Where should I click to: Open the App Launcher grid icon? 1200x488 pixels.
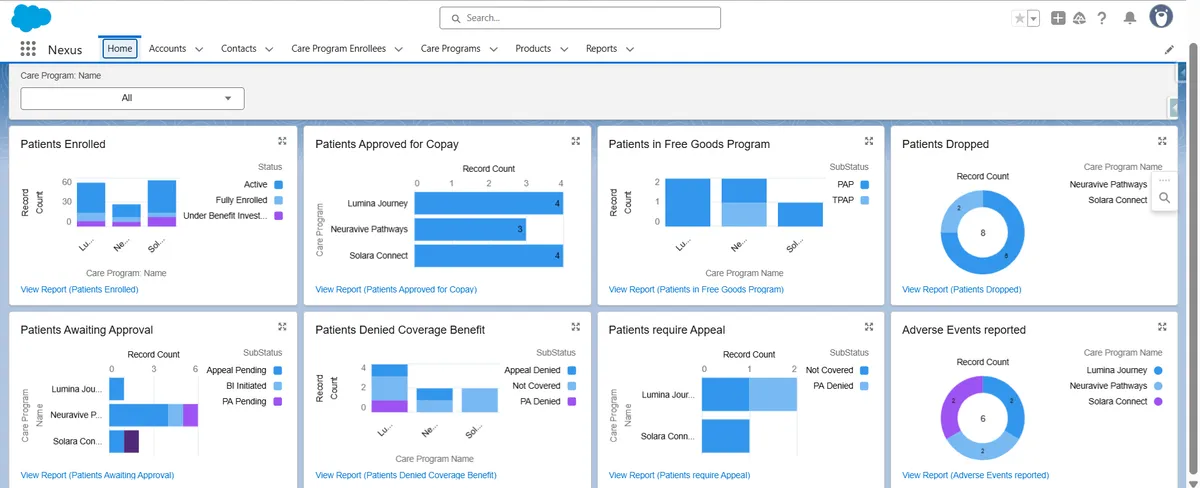tap(28, 49)
